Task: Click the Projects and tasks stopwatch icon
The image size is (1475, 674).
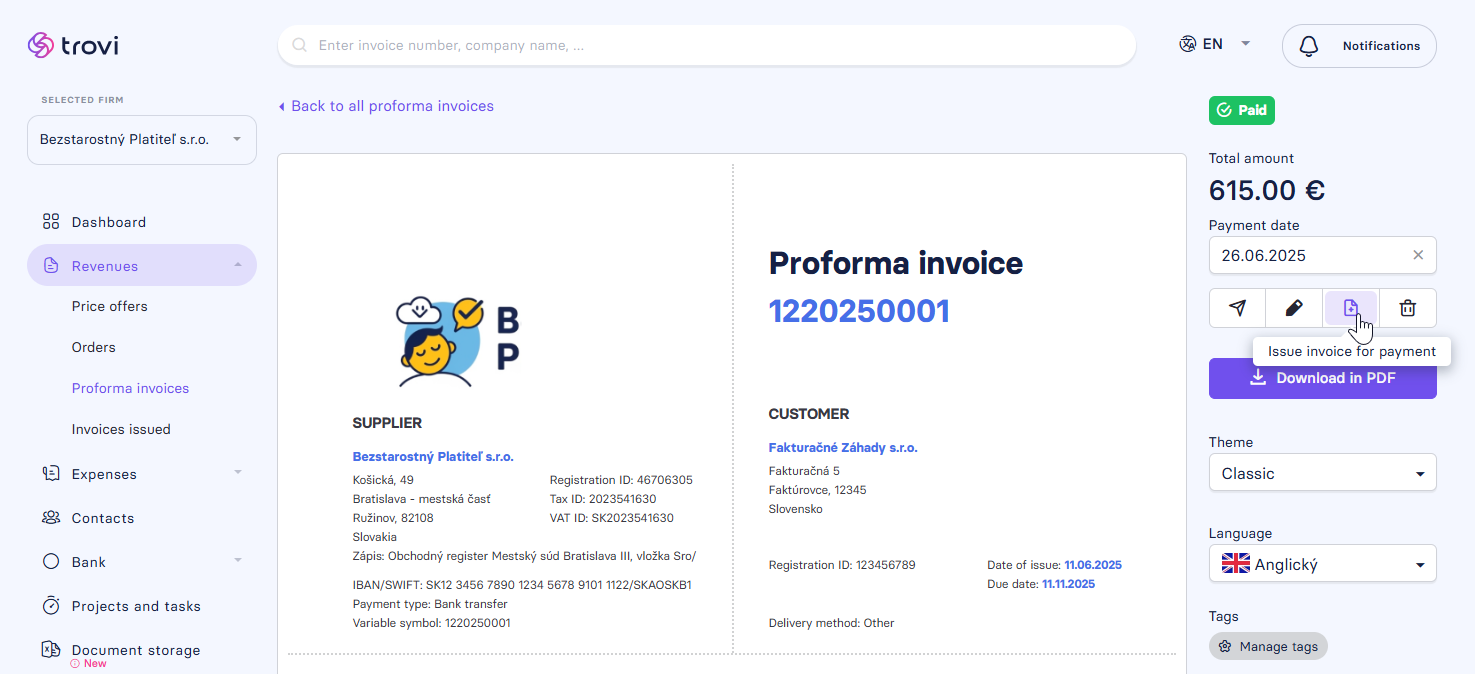Action: (x=51, y=606)
